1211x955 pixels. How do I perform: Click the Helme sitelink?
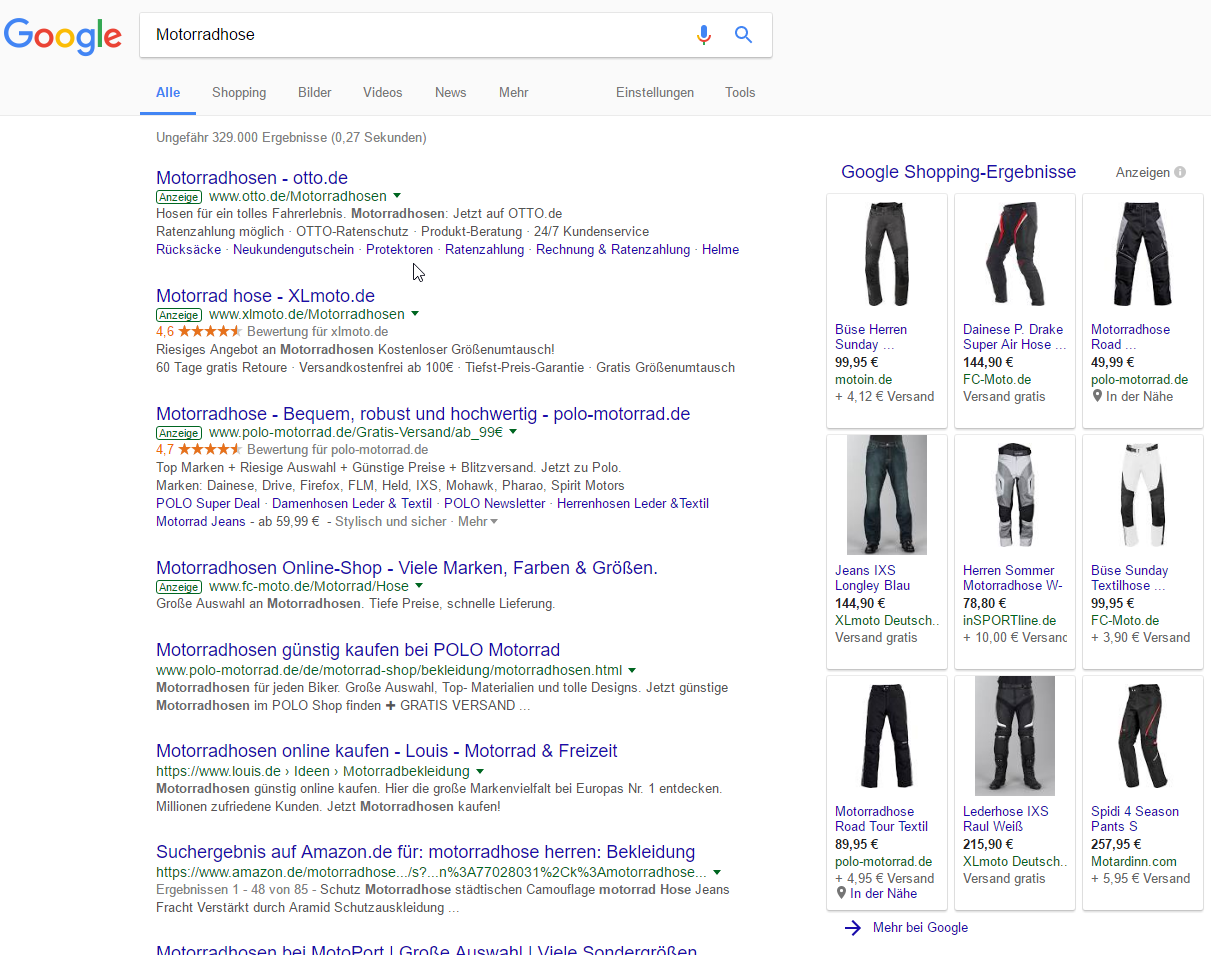720,249
